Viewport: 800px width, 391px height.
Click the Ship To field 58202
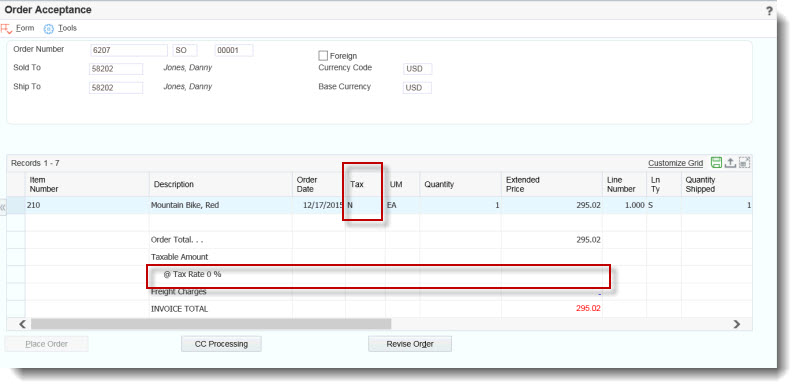point(116,88)
